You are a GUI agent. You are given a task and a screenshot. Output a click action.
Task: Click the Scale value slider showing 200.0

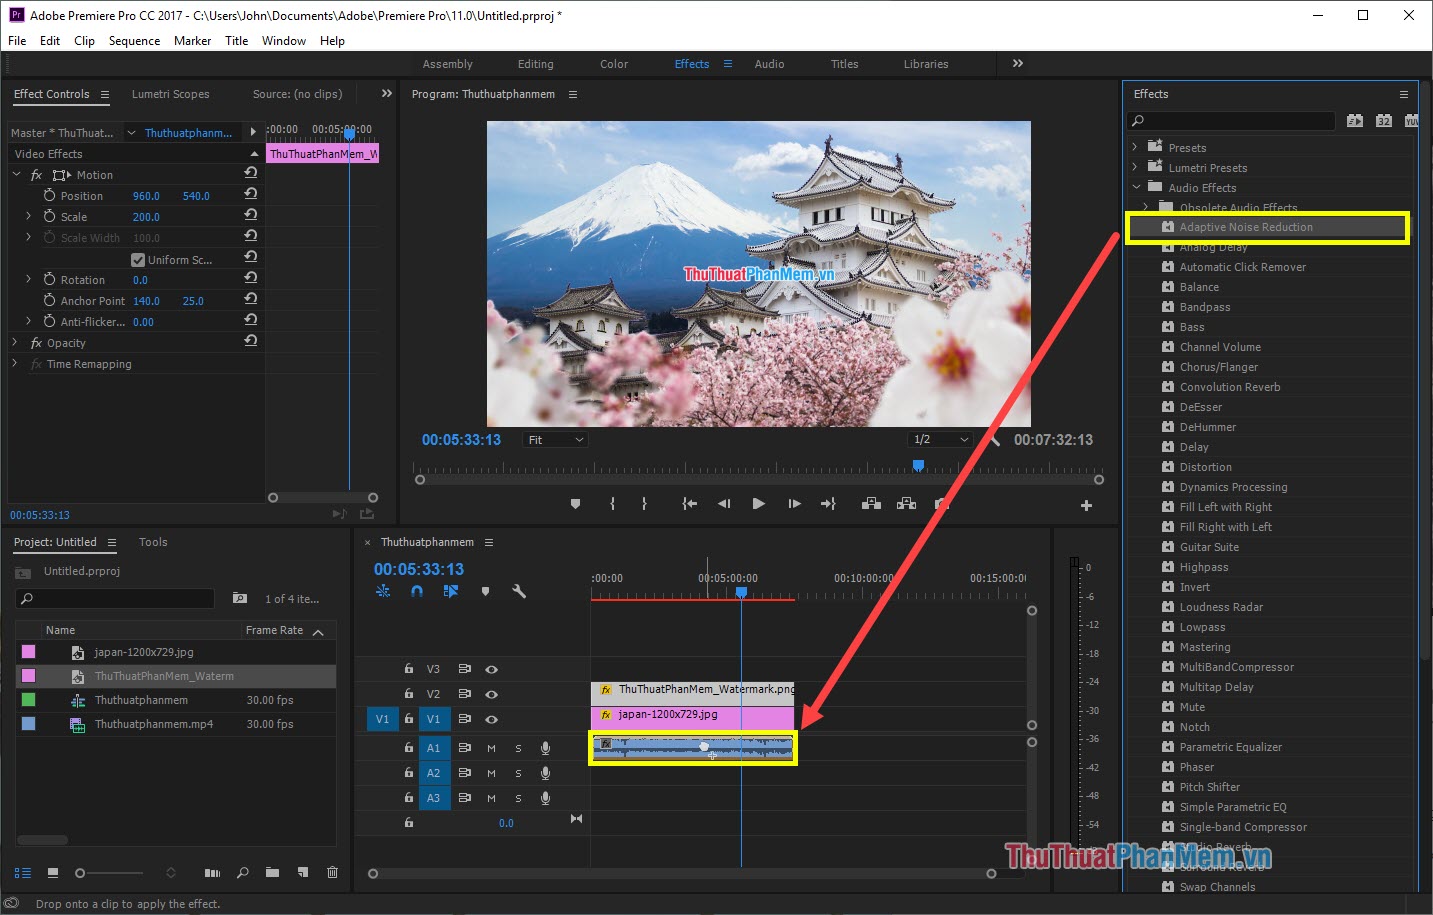(x=146, y=216)
